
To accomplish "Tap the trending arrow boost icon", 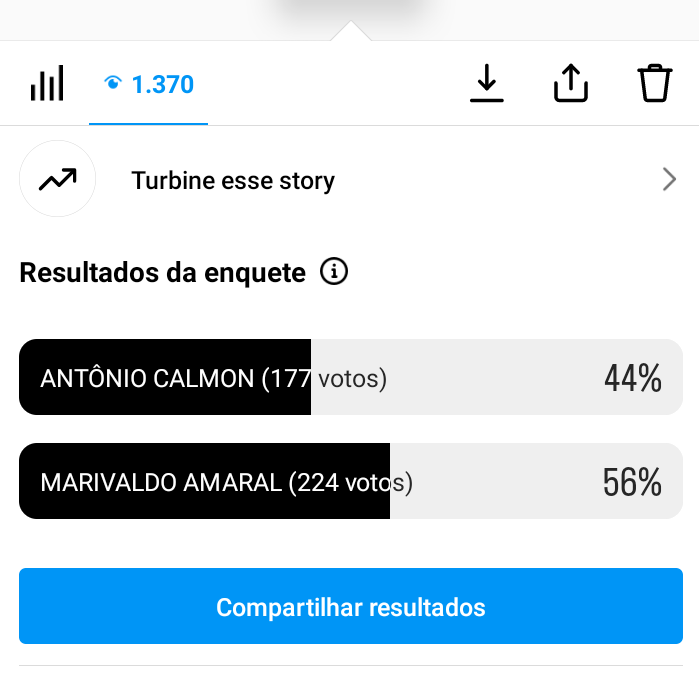I will pos(57,180).
